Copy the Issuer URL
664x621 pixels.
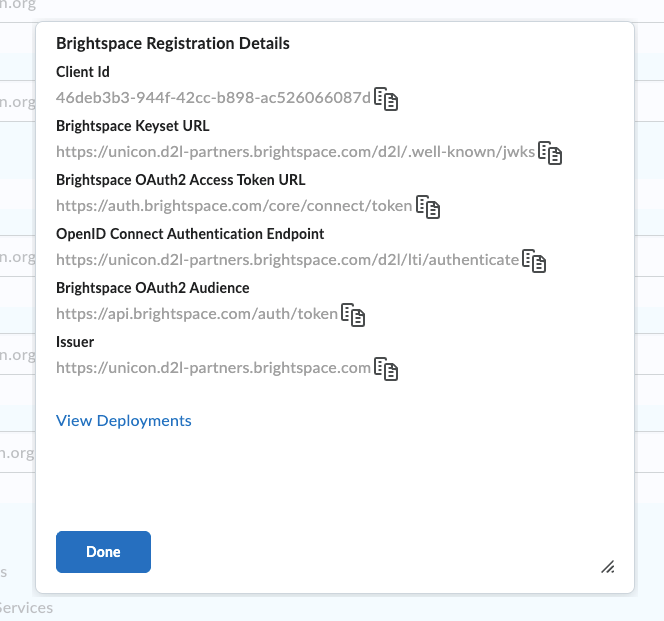[386, 369]
